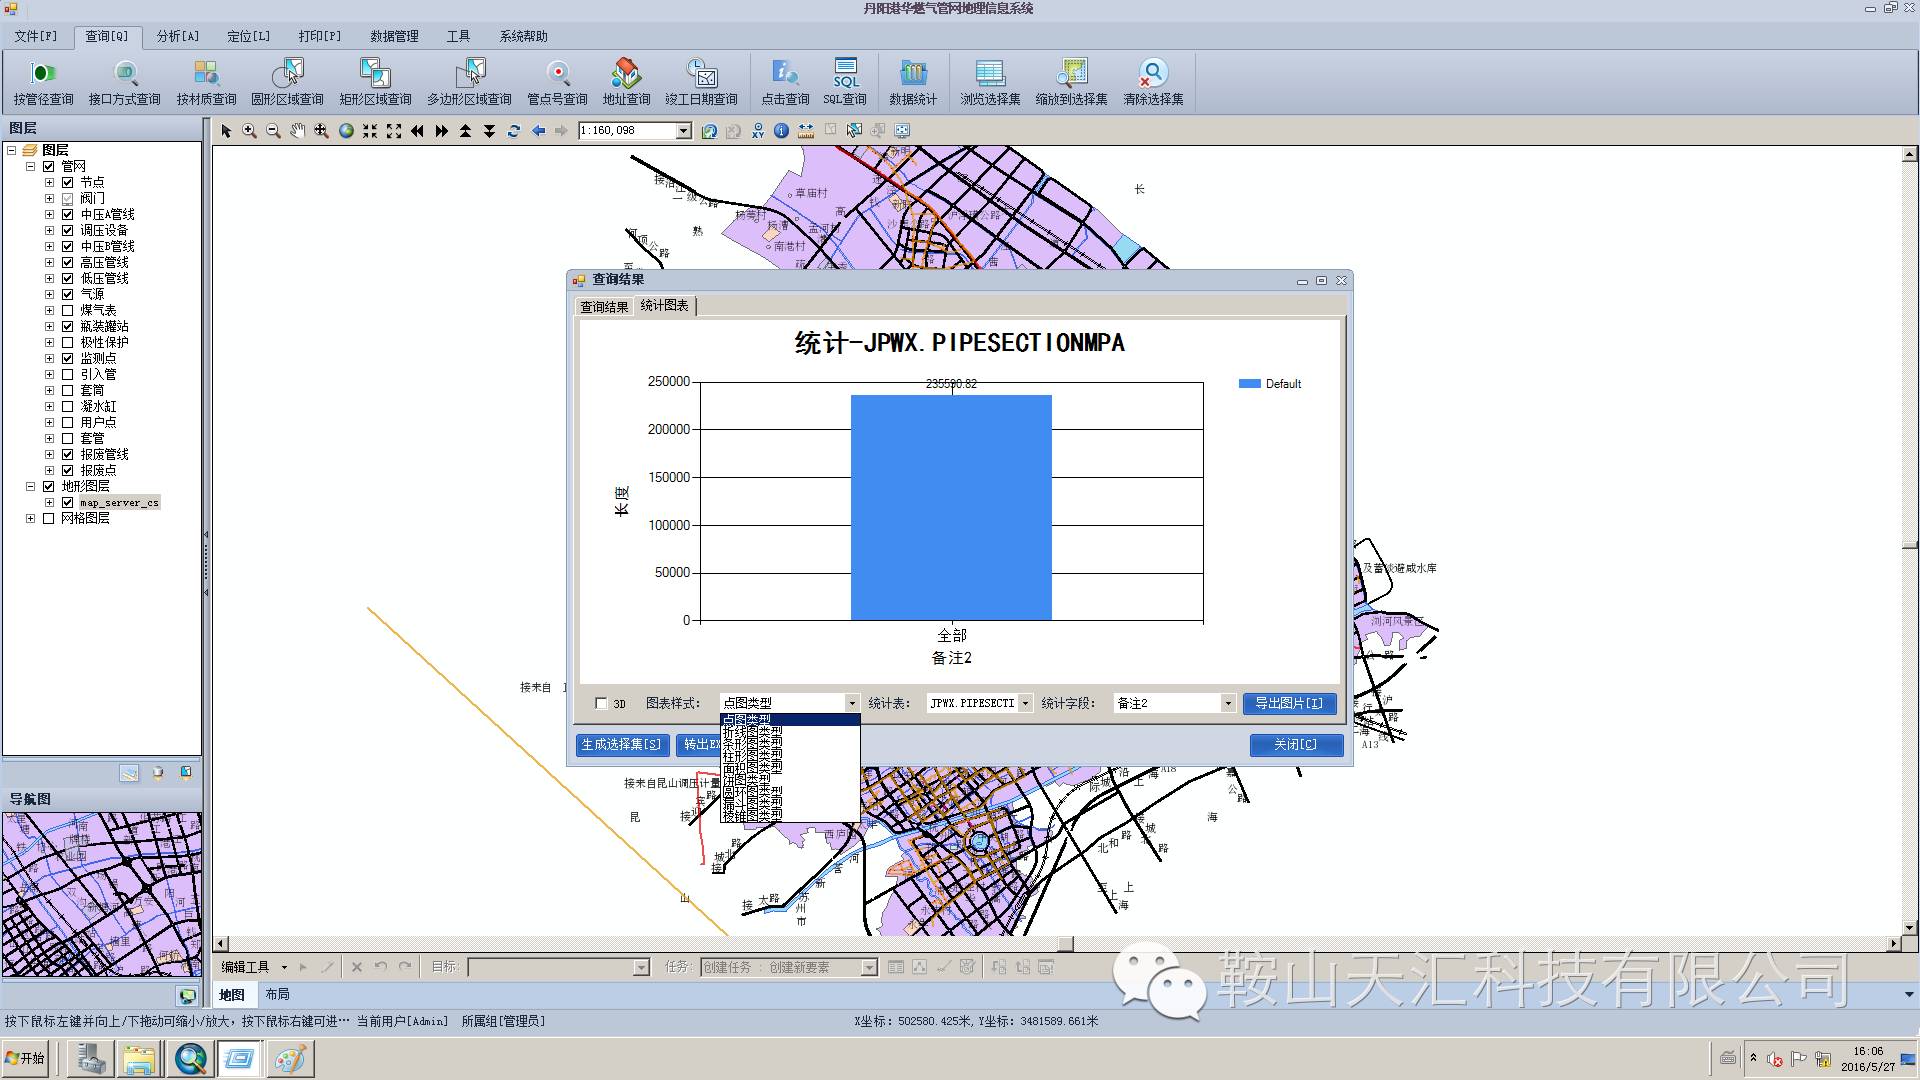
Task: Enable the 网格图层 group checkbox
Action: click(49, 518)
